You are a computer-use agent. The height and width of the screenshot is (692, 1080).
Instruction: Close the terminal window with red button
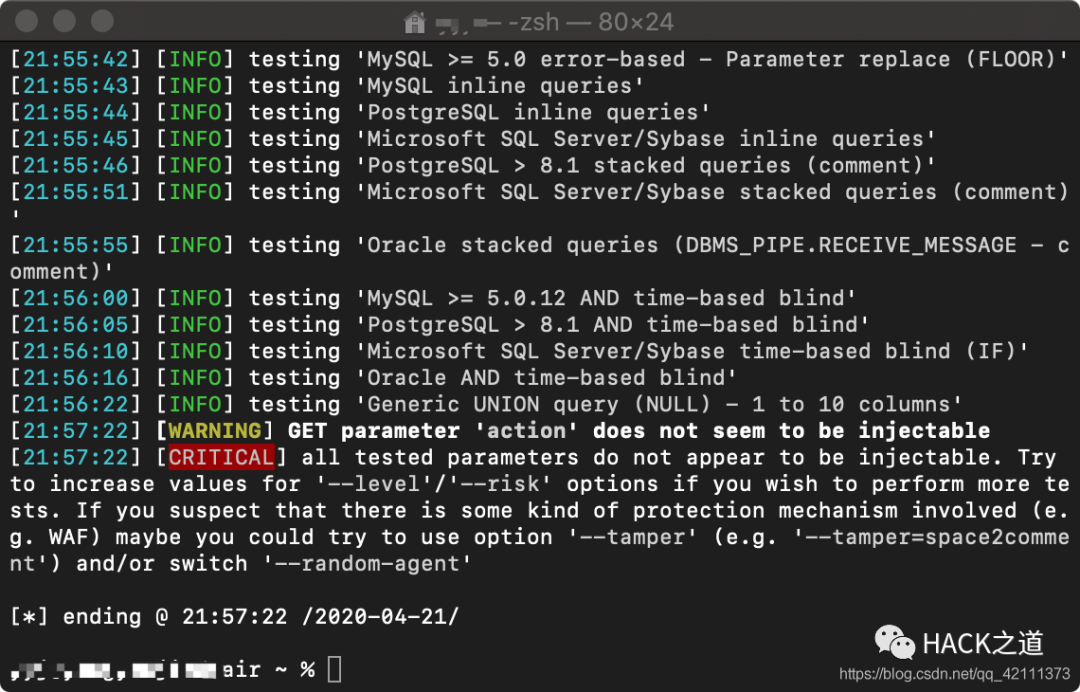click(26, 21)
